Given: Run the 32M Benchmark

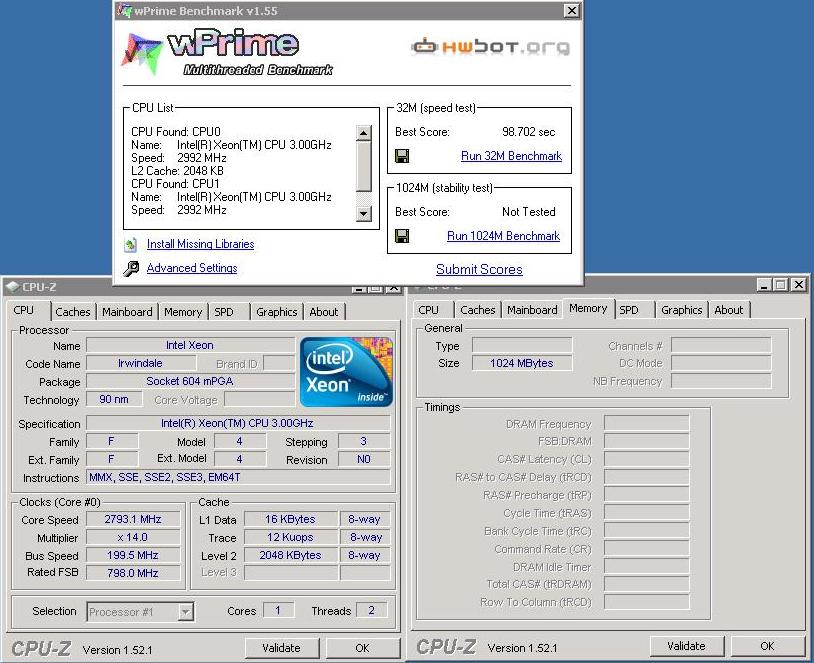Looking at the screenshot, I should (x=511, y=156).
